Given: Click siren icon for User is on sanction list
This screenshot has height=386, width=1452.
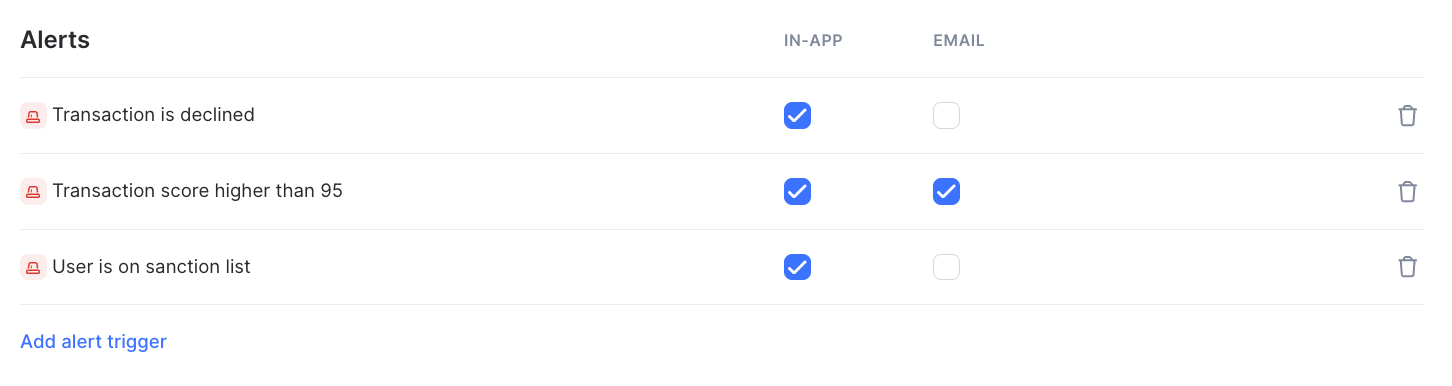Looking at the screenshot, I should click(33, 267).
